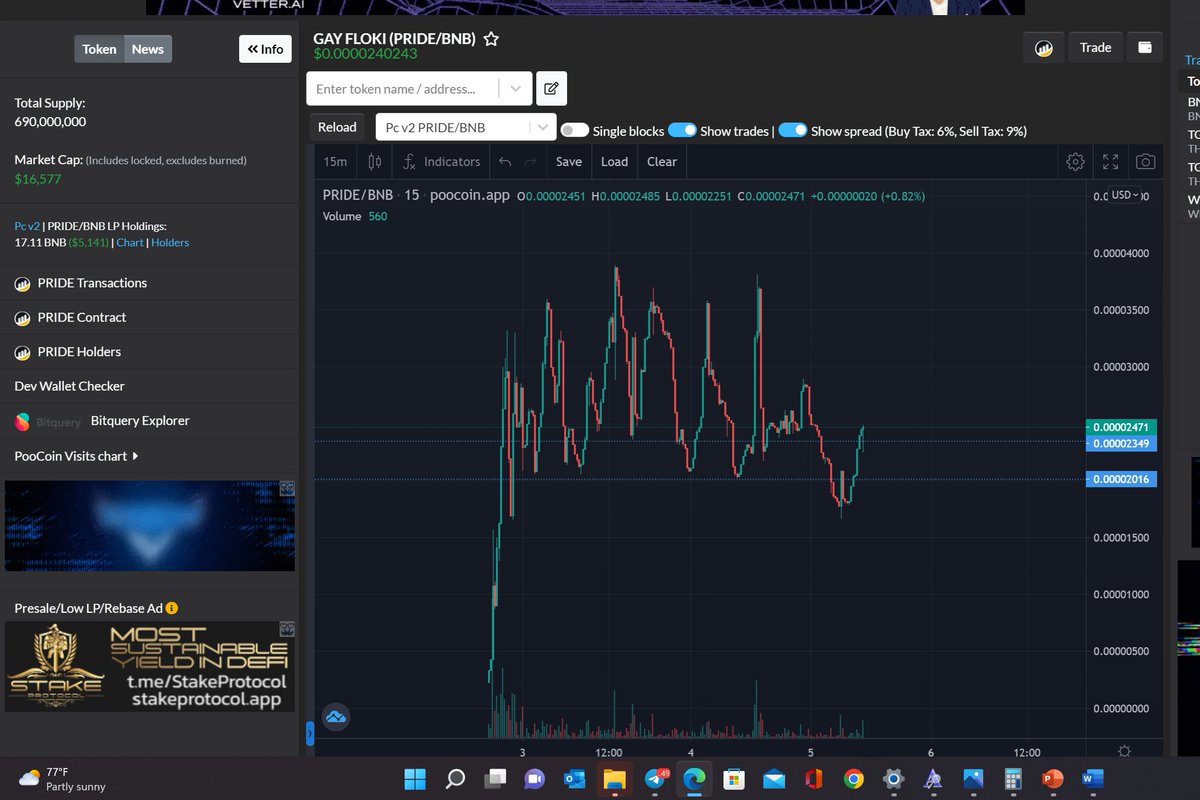This screenshot has height=800, width=1200.
Task: Change the candlestick chart style icon
Action: click(x=375, y=161)
